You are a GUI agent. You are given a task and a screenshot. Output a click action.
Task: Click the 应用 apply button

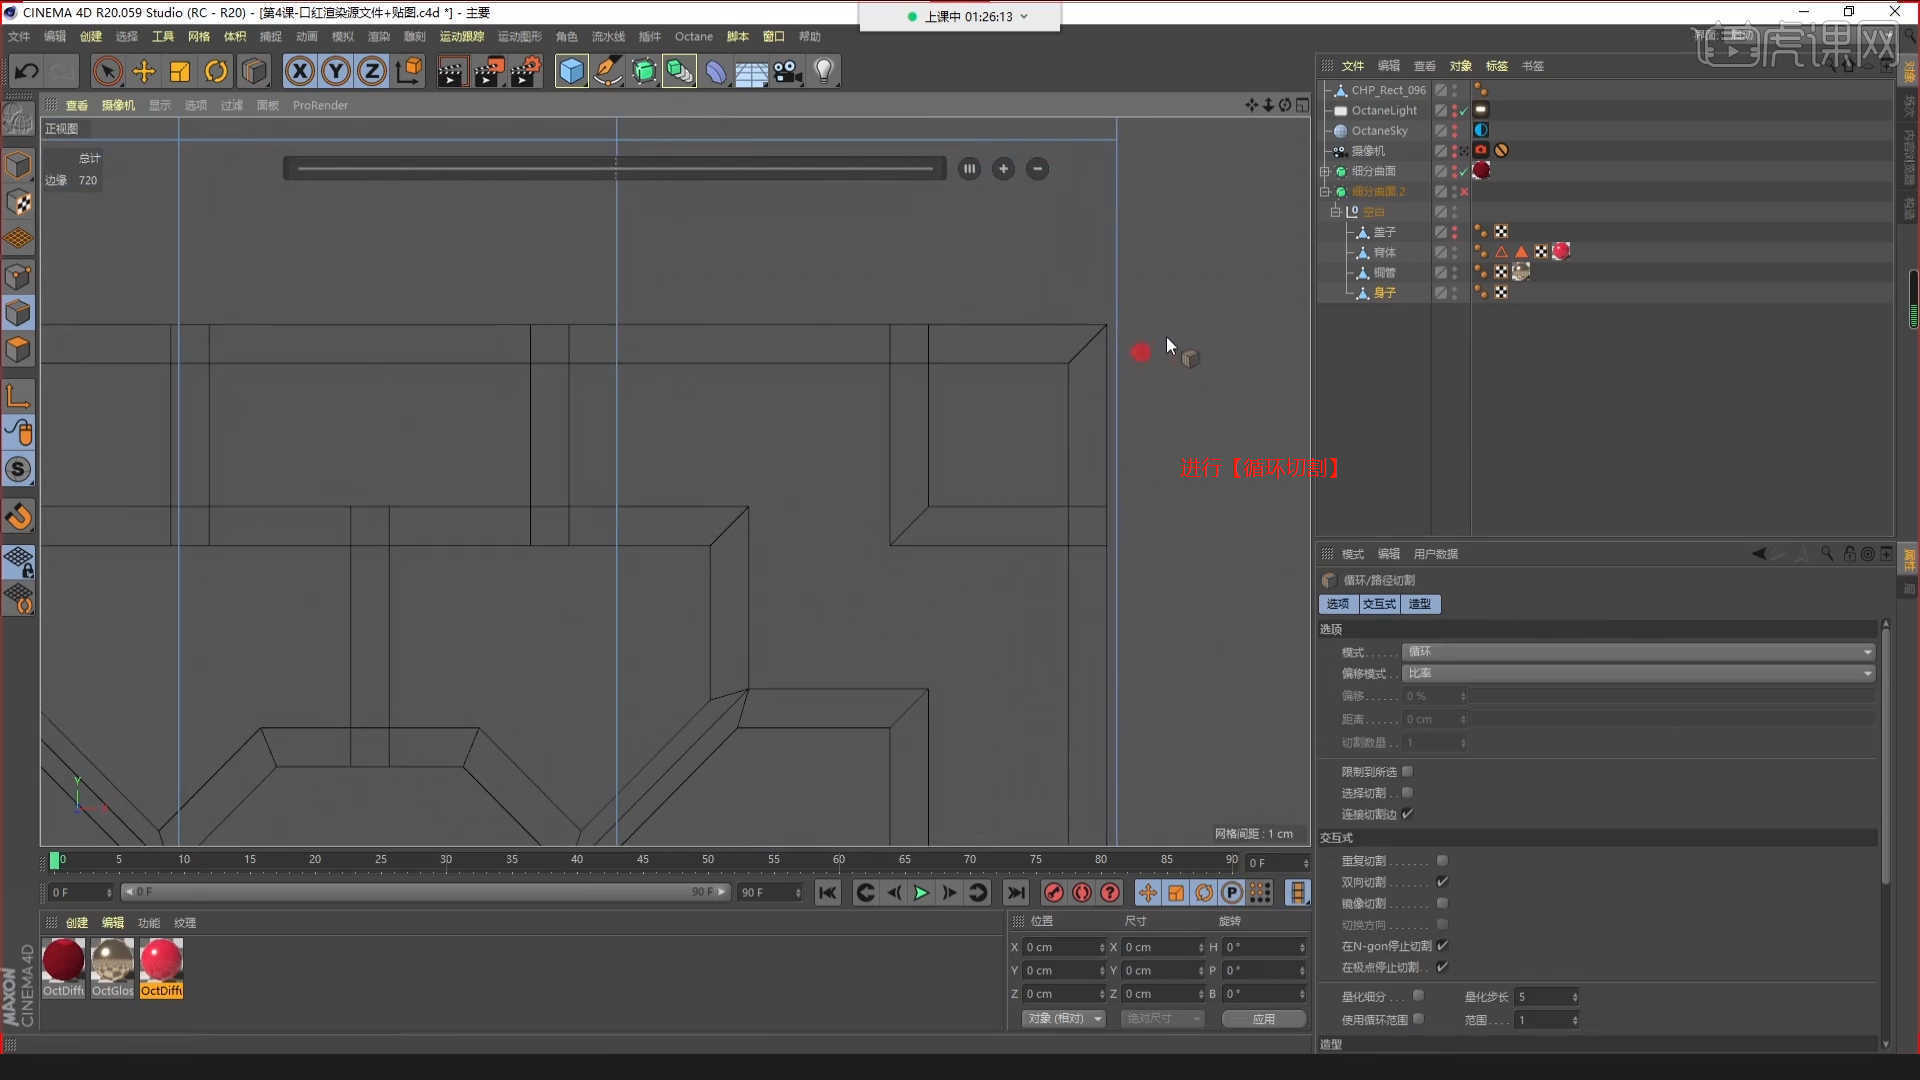point(1264,1019)
